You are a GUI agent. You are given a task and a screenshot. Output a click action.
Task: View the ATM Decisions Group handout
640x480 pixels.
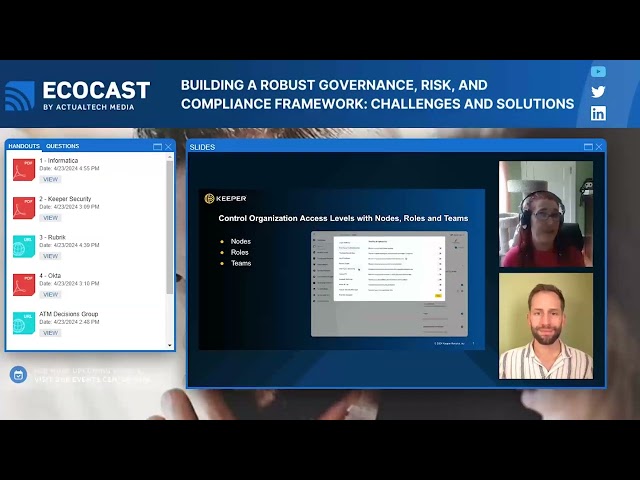pos(51,333)
